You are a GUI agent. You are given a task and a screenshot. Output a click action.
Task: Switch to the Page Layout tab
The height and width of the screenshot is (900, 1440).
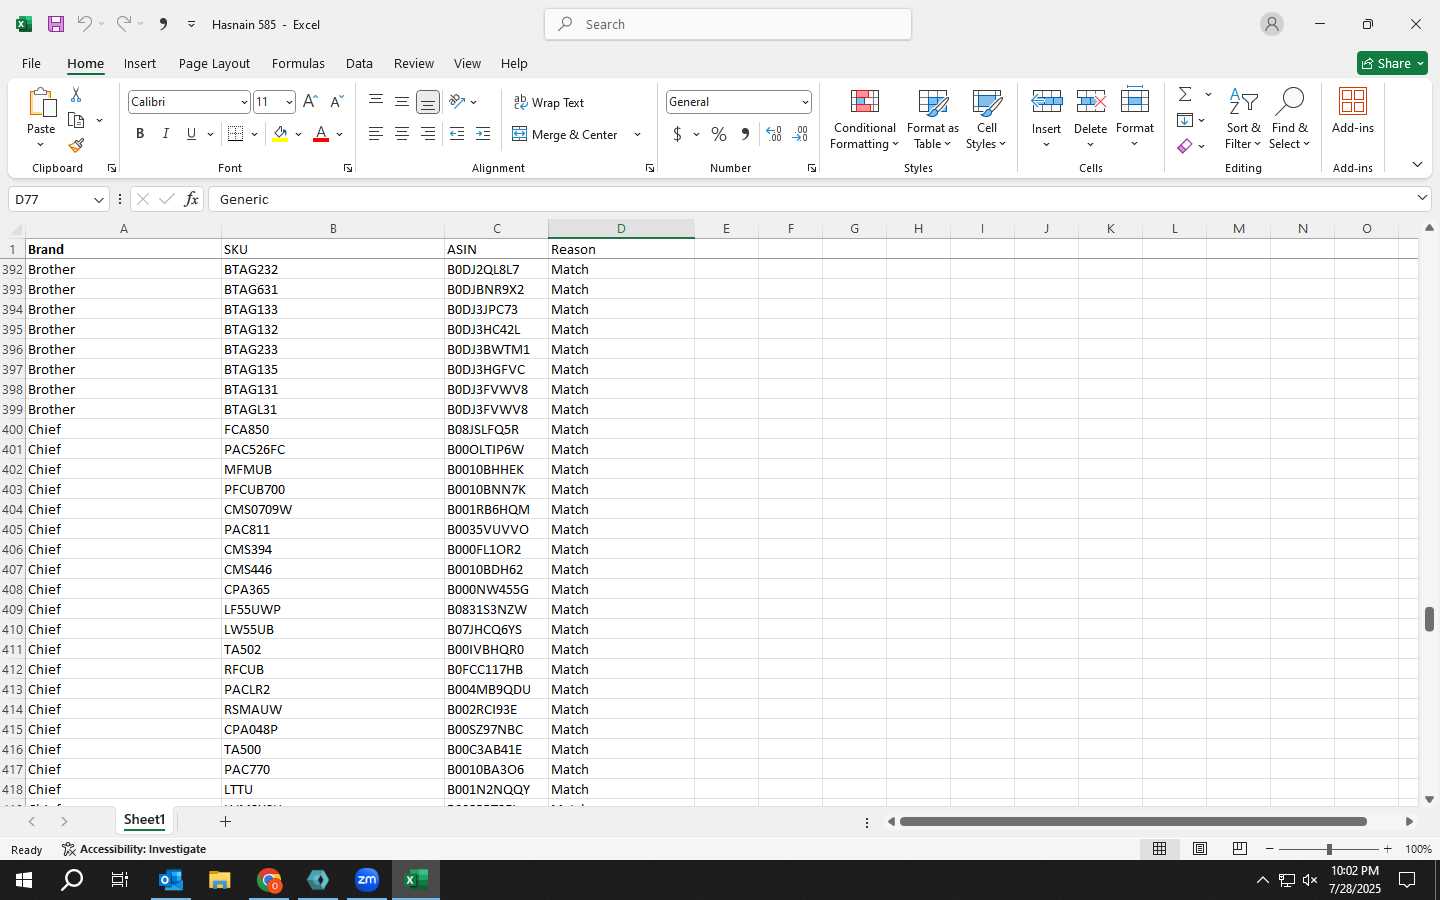click(214, 63)
